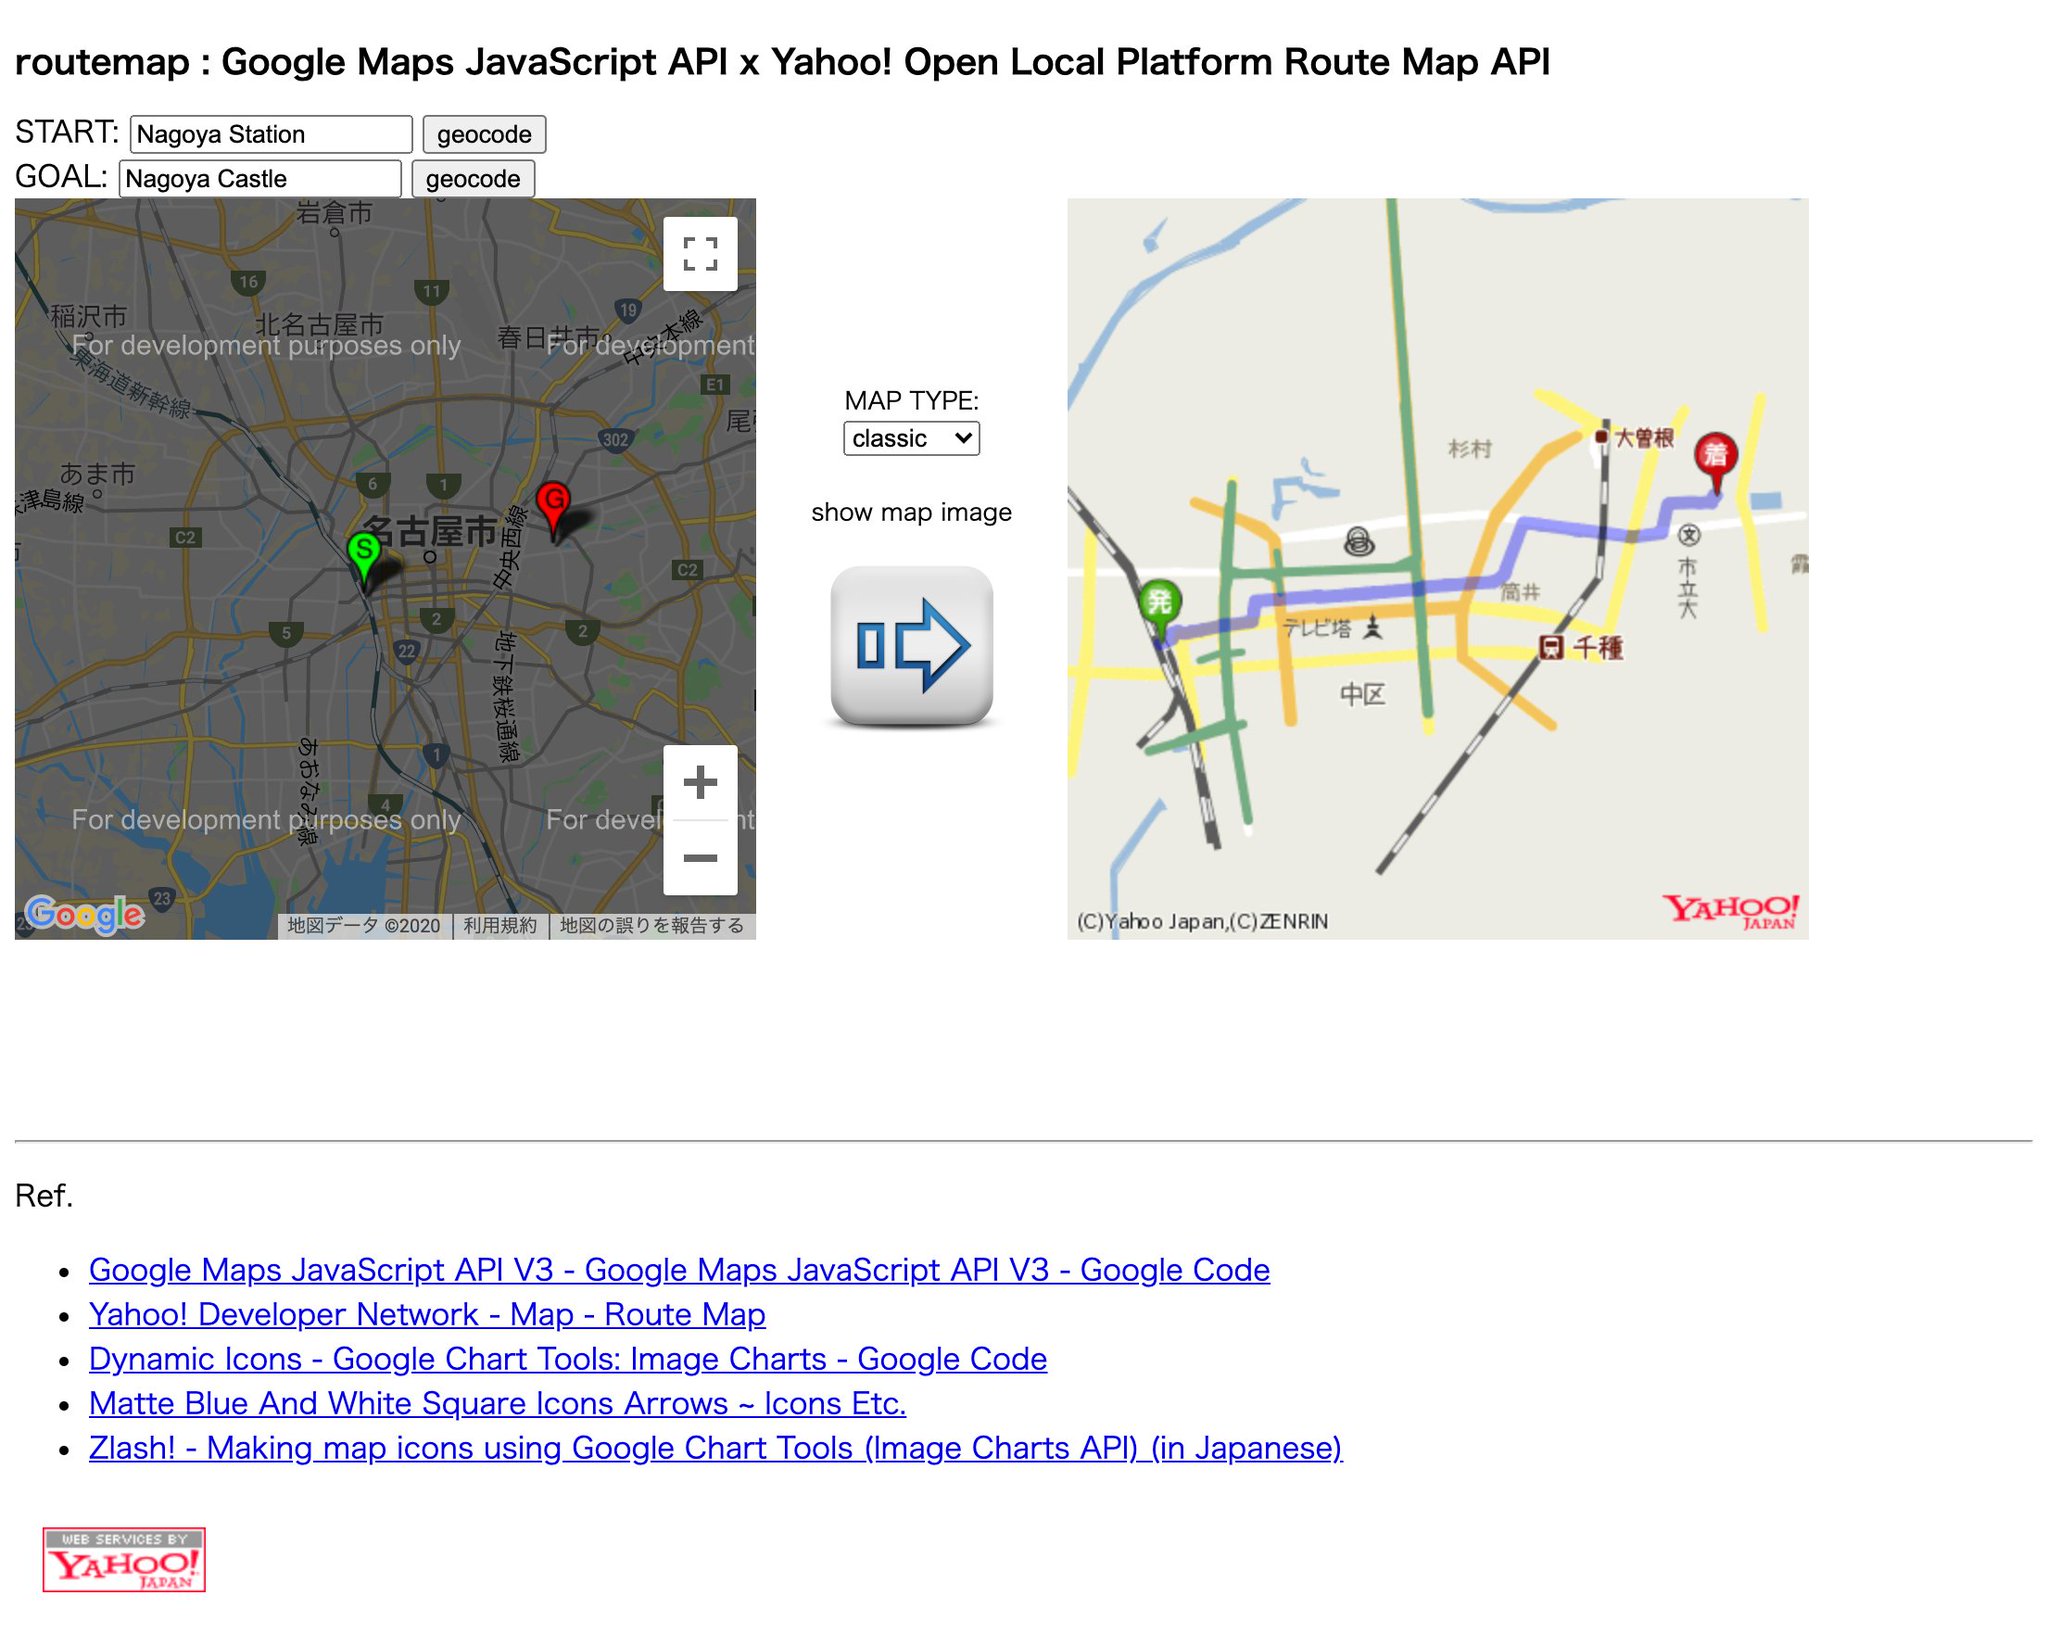Click the (C)Yahoo Japan,(C)ZENRIN copyright text
Image resolution: width=2048 pixels, height=1646 pixels.
coord(1202,921)
